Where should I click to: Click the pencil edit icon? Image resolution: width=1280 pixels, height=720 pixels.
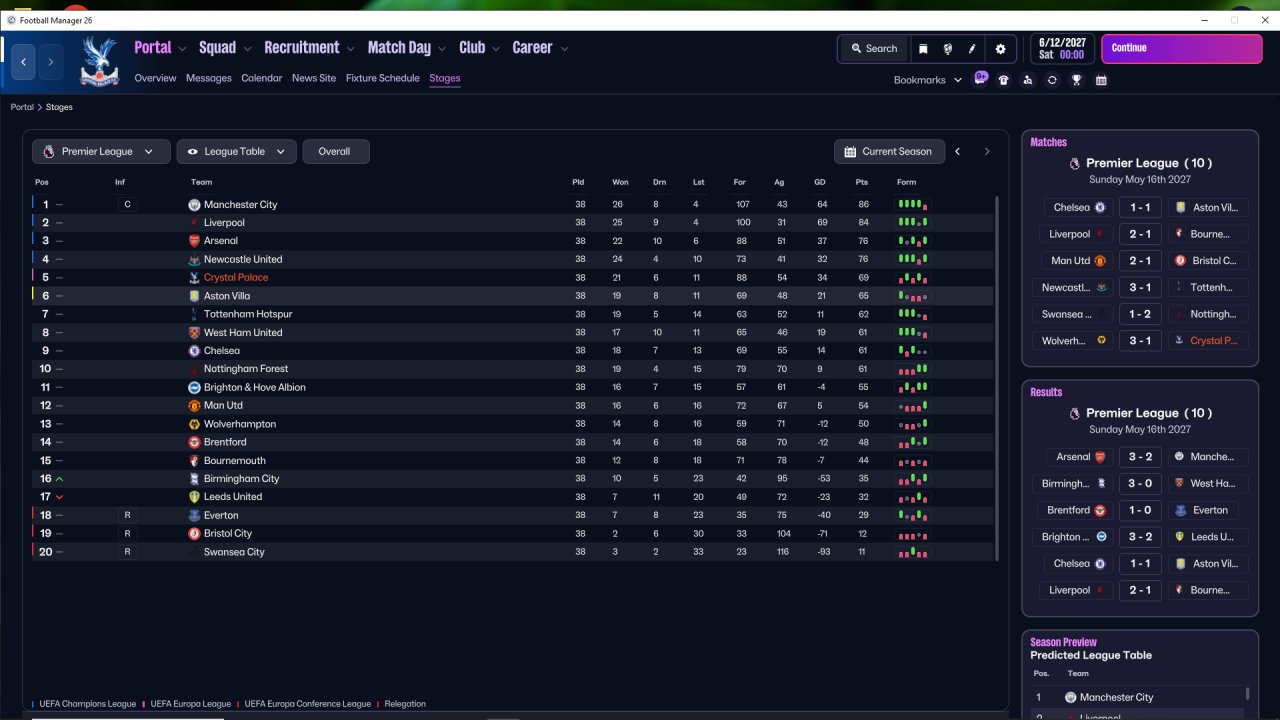click(971, 48)
